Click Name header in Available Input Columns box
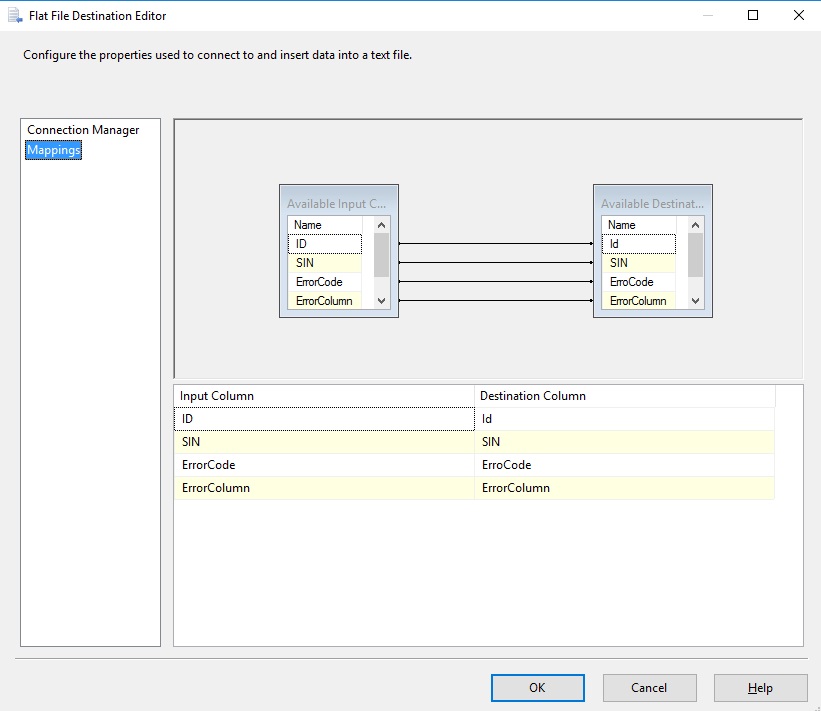This screenshot has width=821, height=711. 325,225
